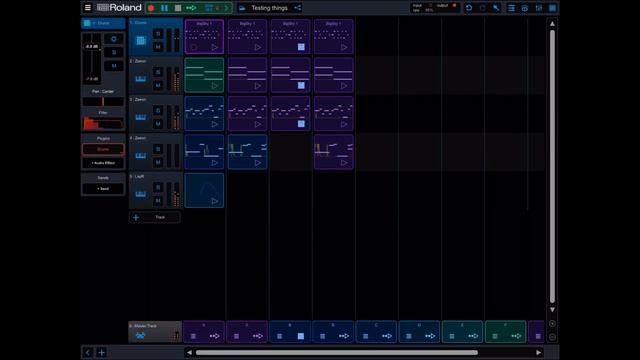Stop playback with the transport Stop square
Screen dimensions: 640x360
178,8
